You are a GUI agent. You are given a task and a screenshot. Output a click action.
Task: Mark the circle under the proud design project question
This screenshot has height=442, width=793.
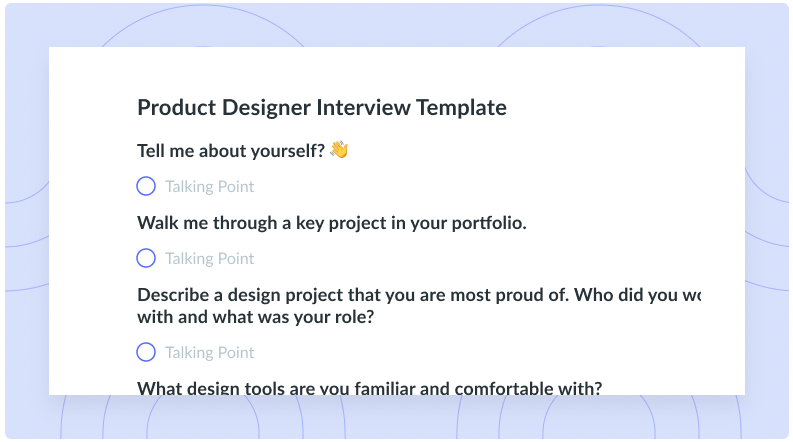tap(146, 352)
